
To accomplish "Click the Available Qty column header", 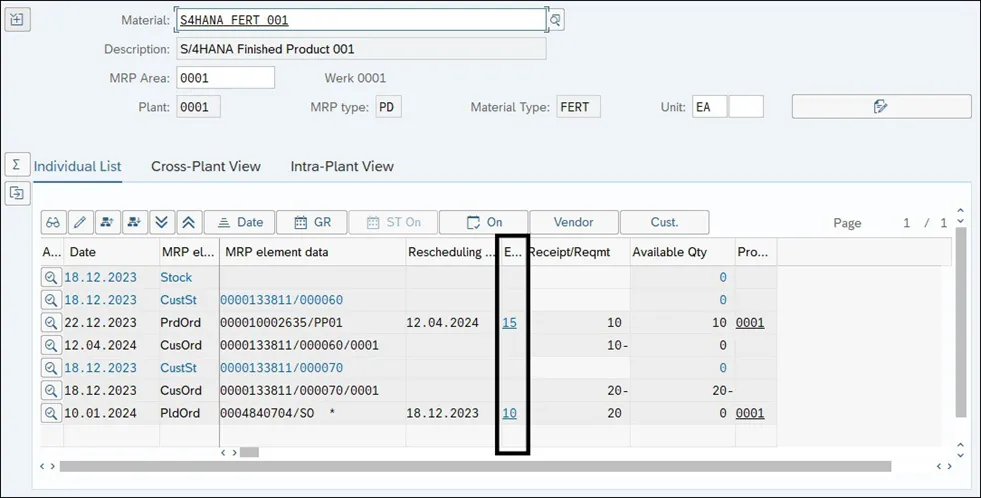I will pyautogui.click(x=682, y=252).
